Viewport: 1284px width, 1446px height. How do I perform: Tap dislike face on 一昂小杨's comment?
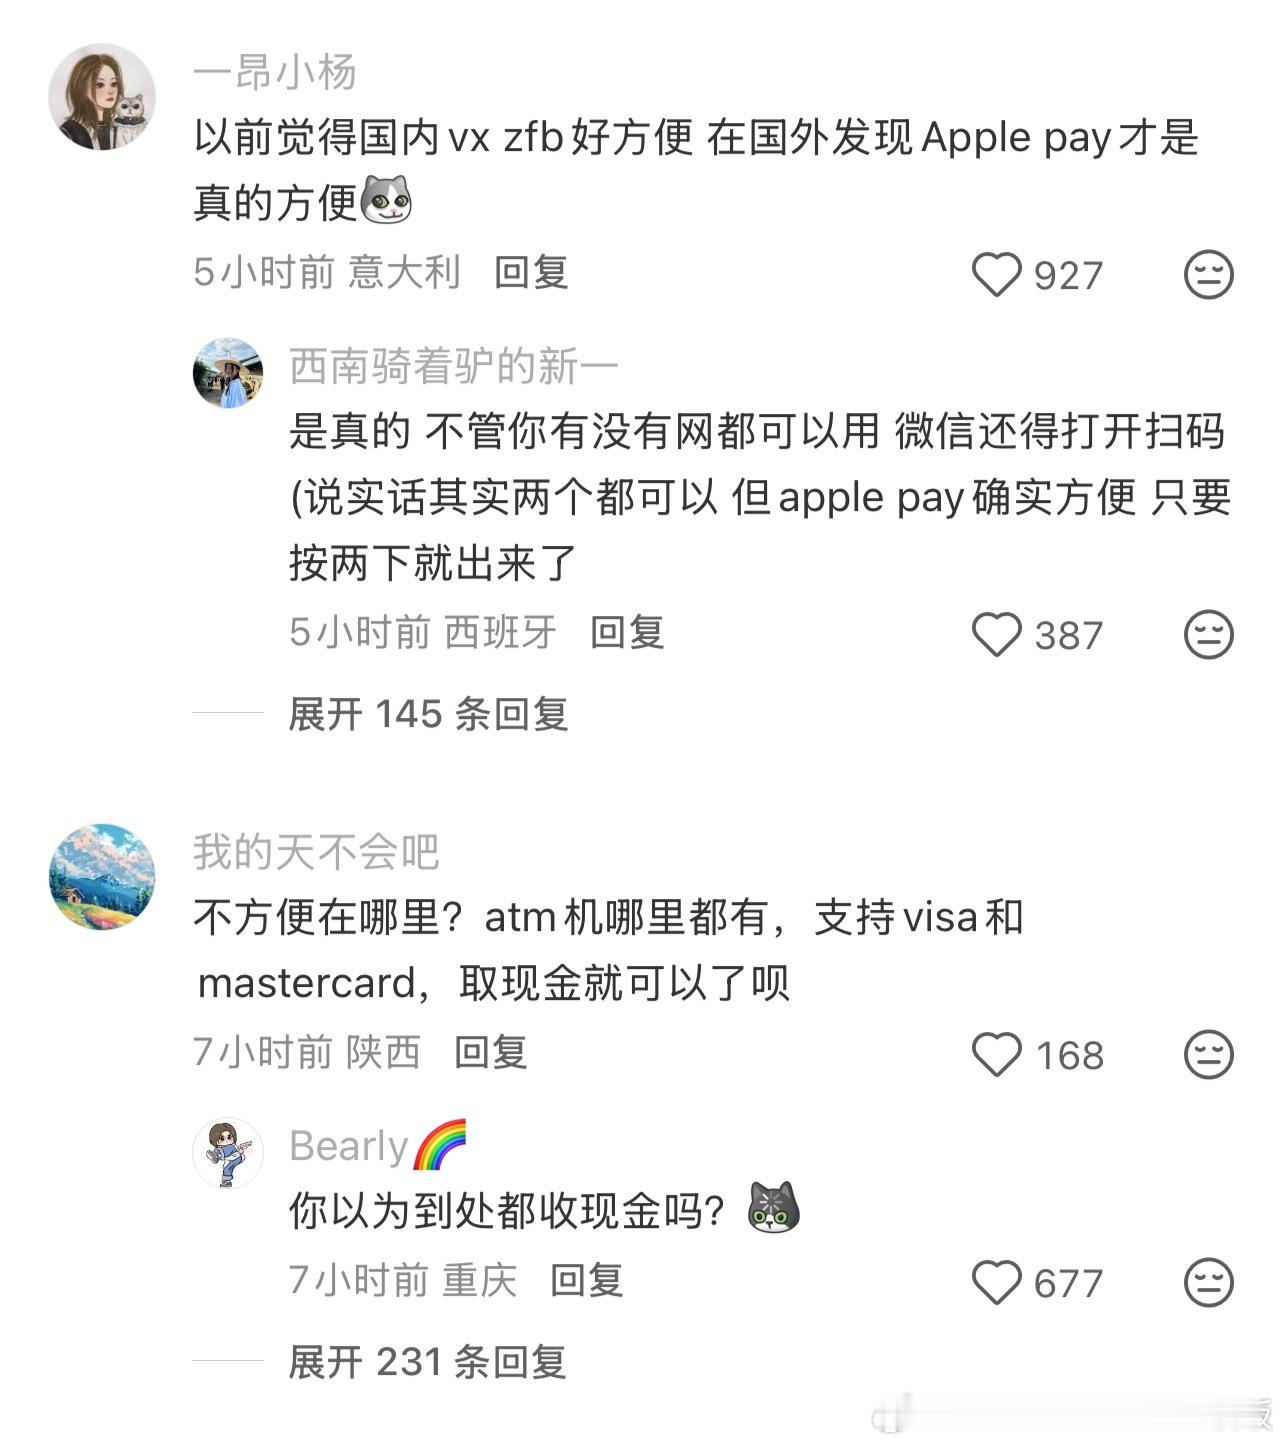[x=1208, y=275]
